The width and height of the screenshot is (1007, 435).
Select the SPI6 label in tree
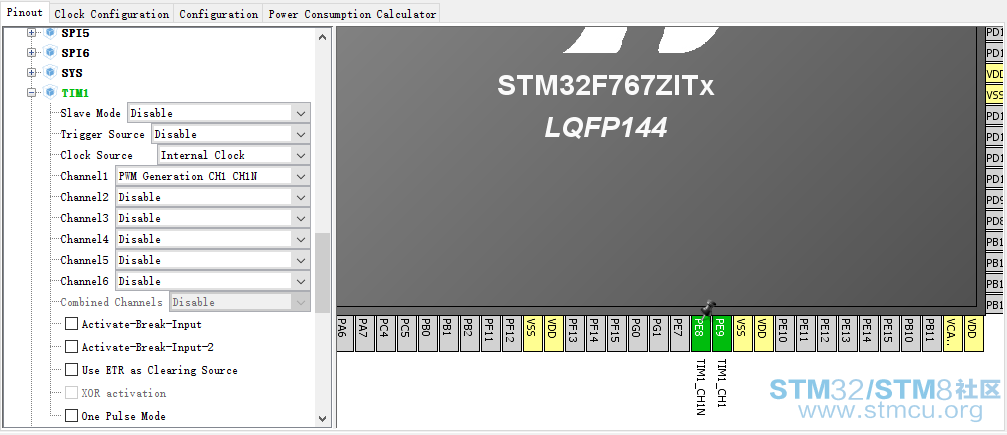coord(75,53)
